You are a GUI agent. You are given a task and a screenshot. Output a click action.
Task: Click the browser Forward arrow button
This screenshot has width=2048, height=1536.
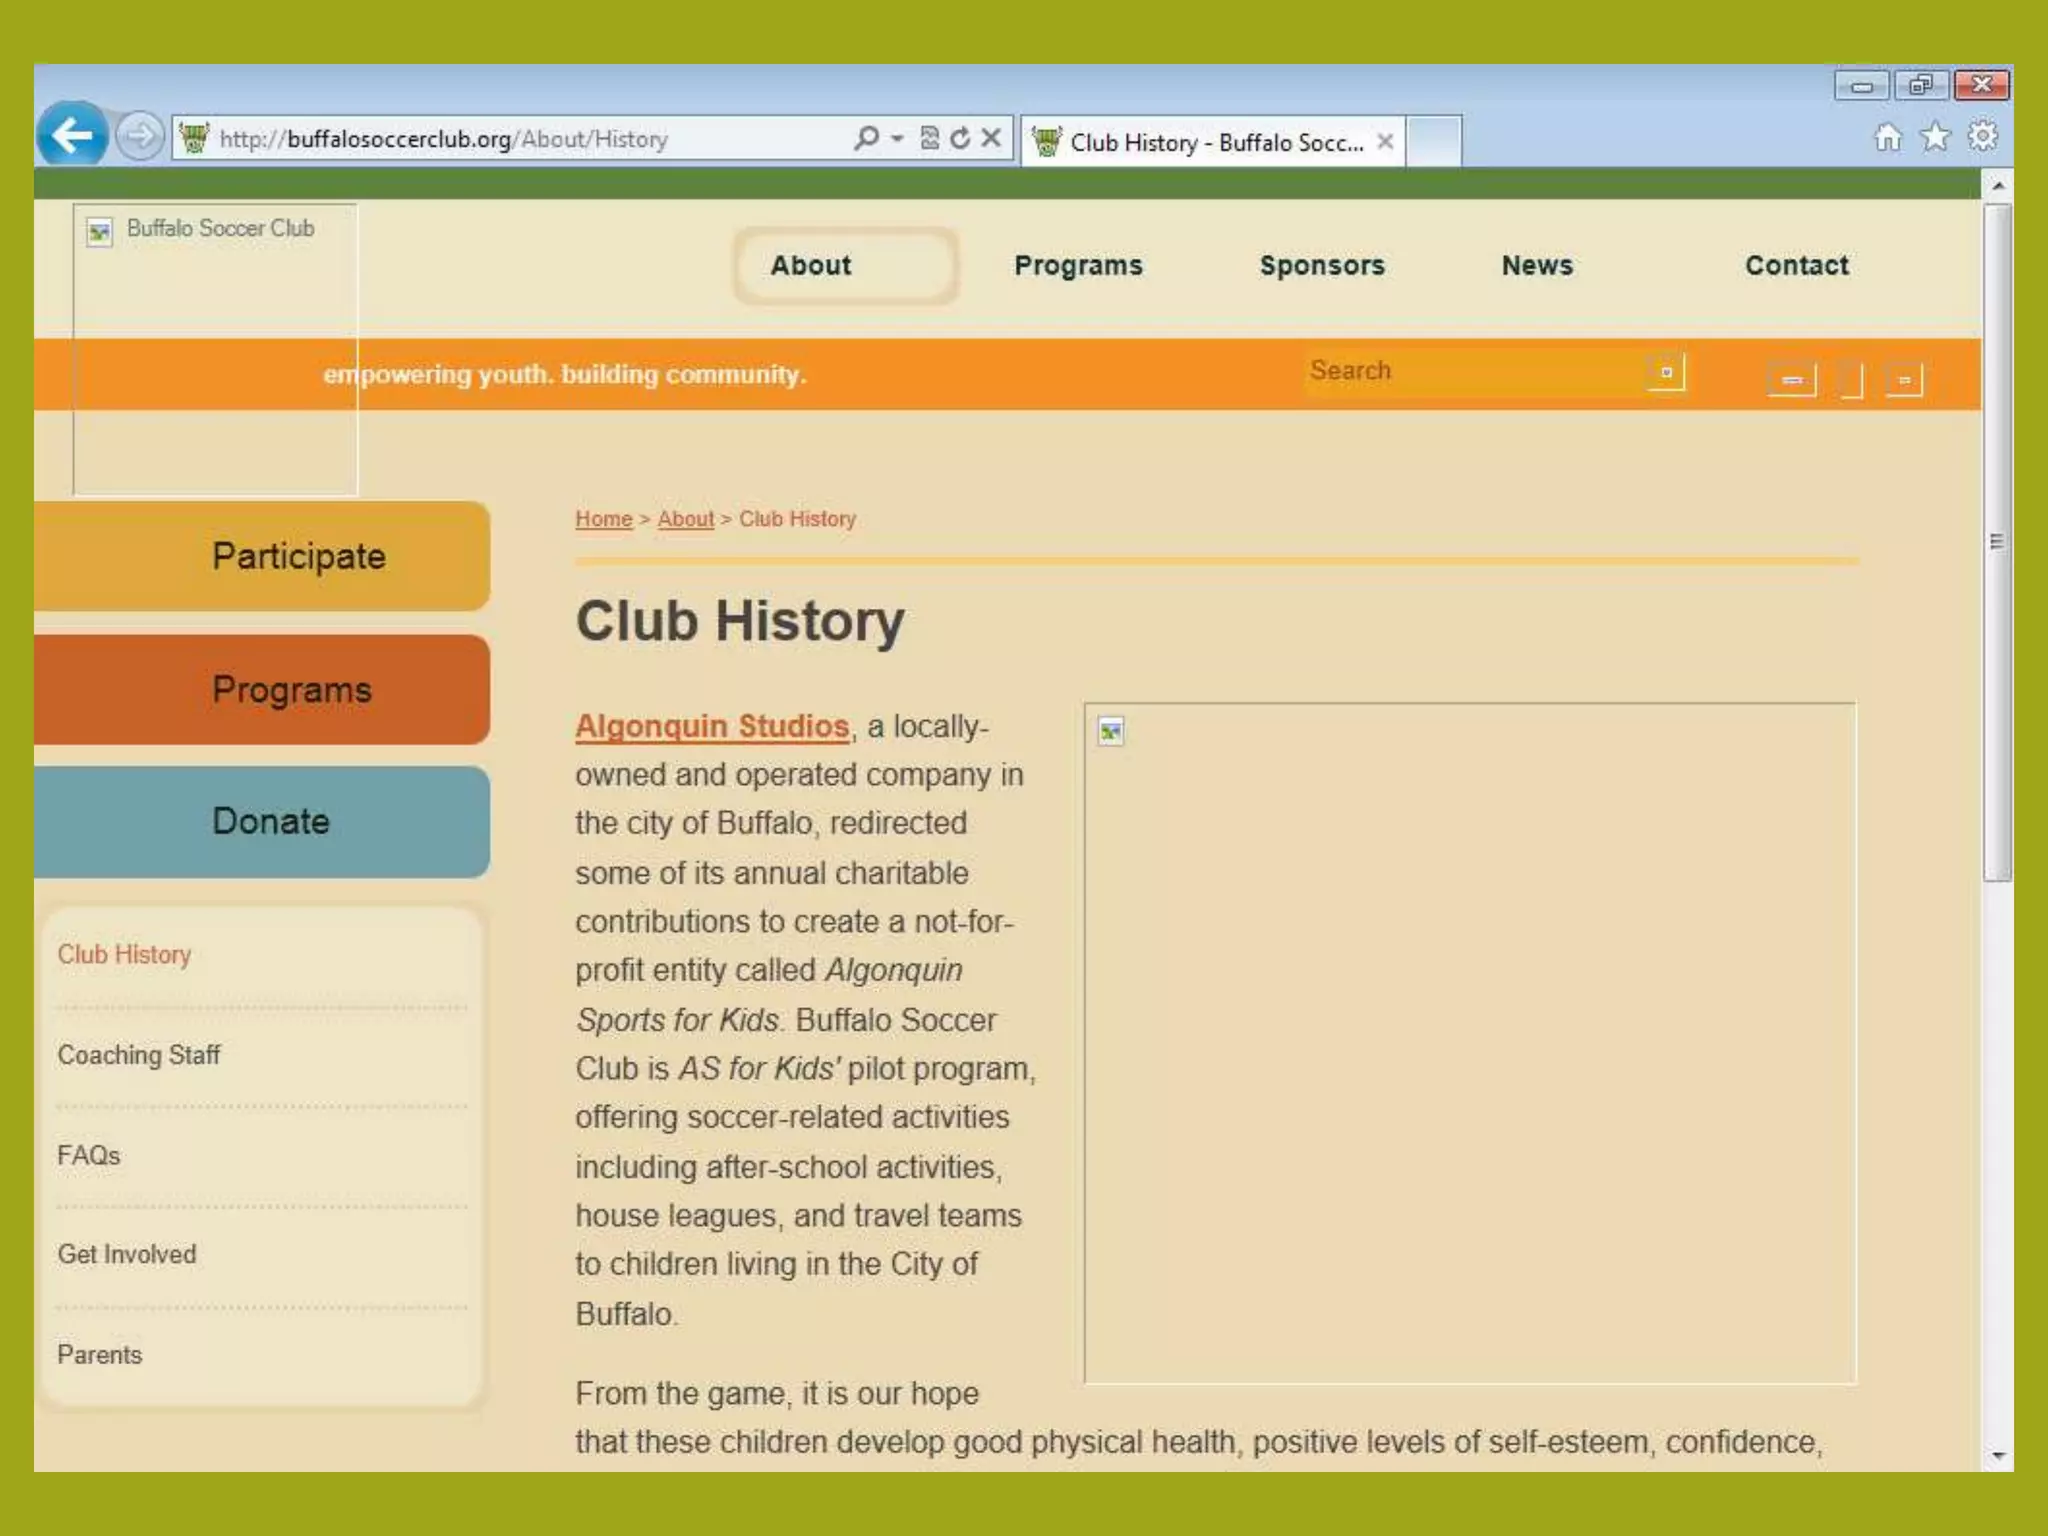click(x=140, y=136)
